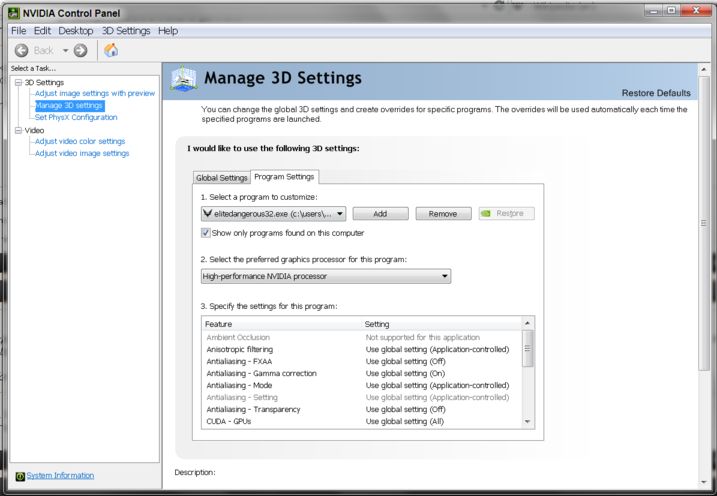The image size is (717, 496).
Task: Click the grayed Antialiasing - Setting row
Action: [x=362, y=397]
